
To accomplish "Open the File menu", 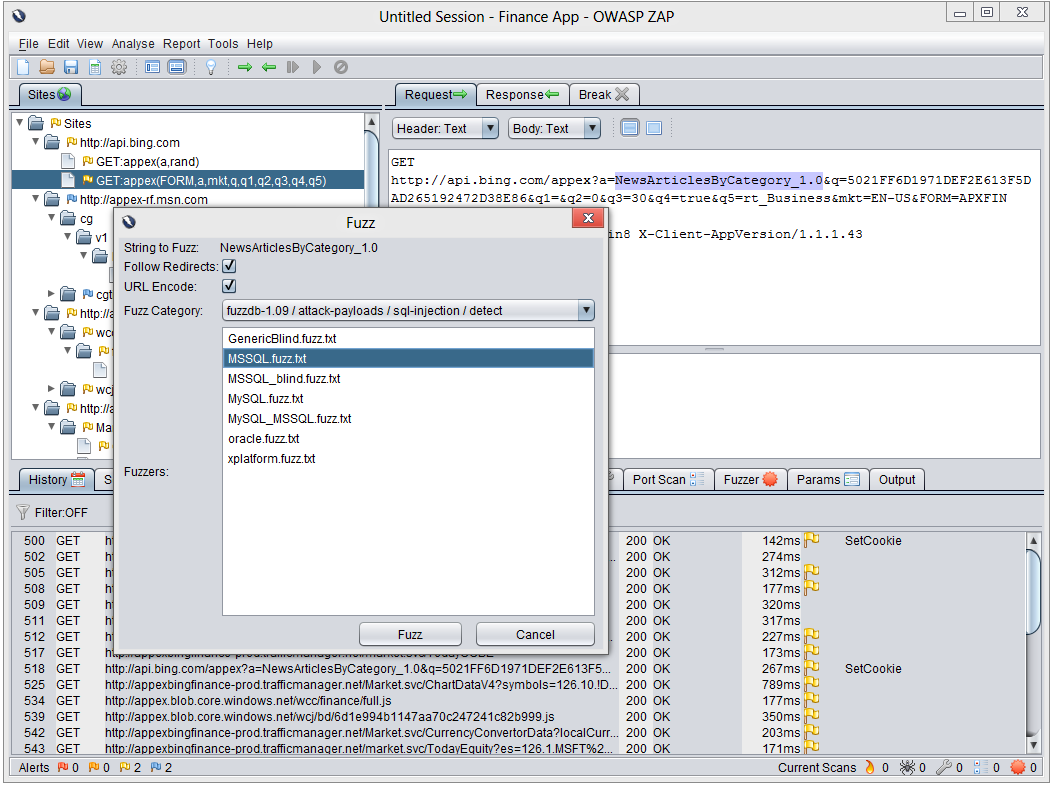I will coord(28,44).
